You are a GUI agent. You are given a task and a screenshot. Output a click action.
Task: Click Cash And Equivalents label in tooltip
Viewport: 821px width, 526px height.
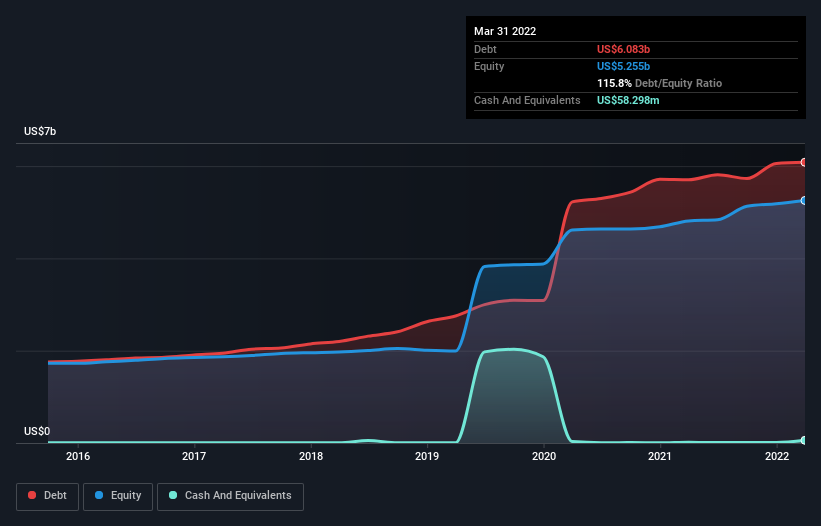(527, 100)
